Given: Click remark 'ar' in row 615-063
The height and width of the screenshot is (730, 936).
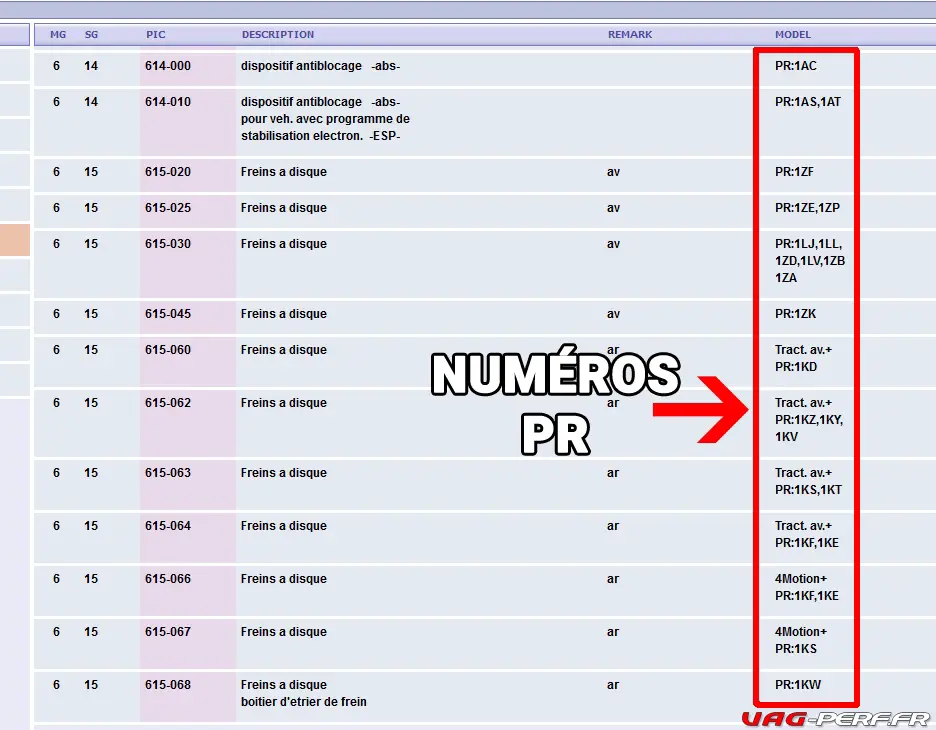Looking at the screenshot, I should tap(612, 473).
